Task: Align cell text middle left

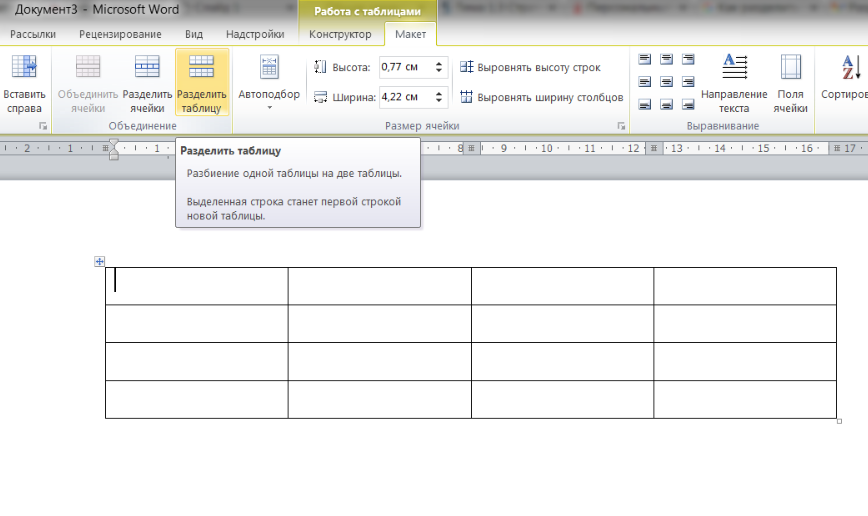Action: (x=645, y=82)
